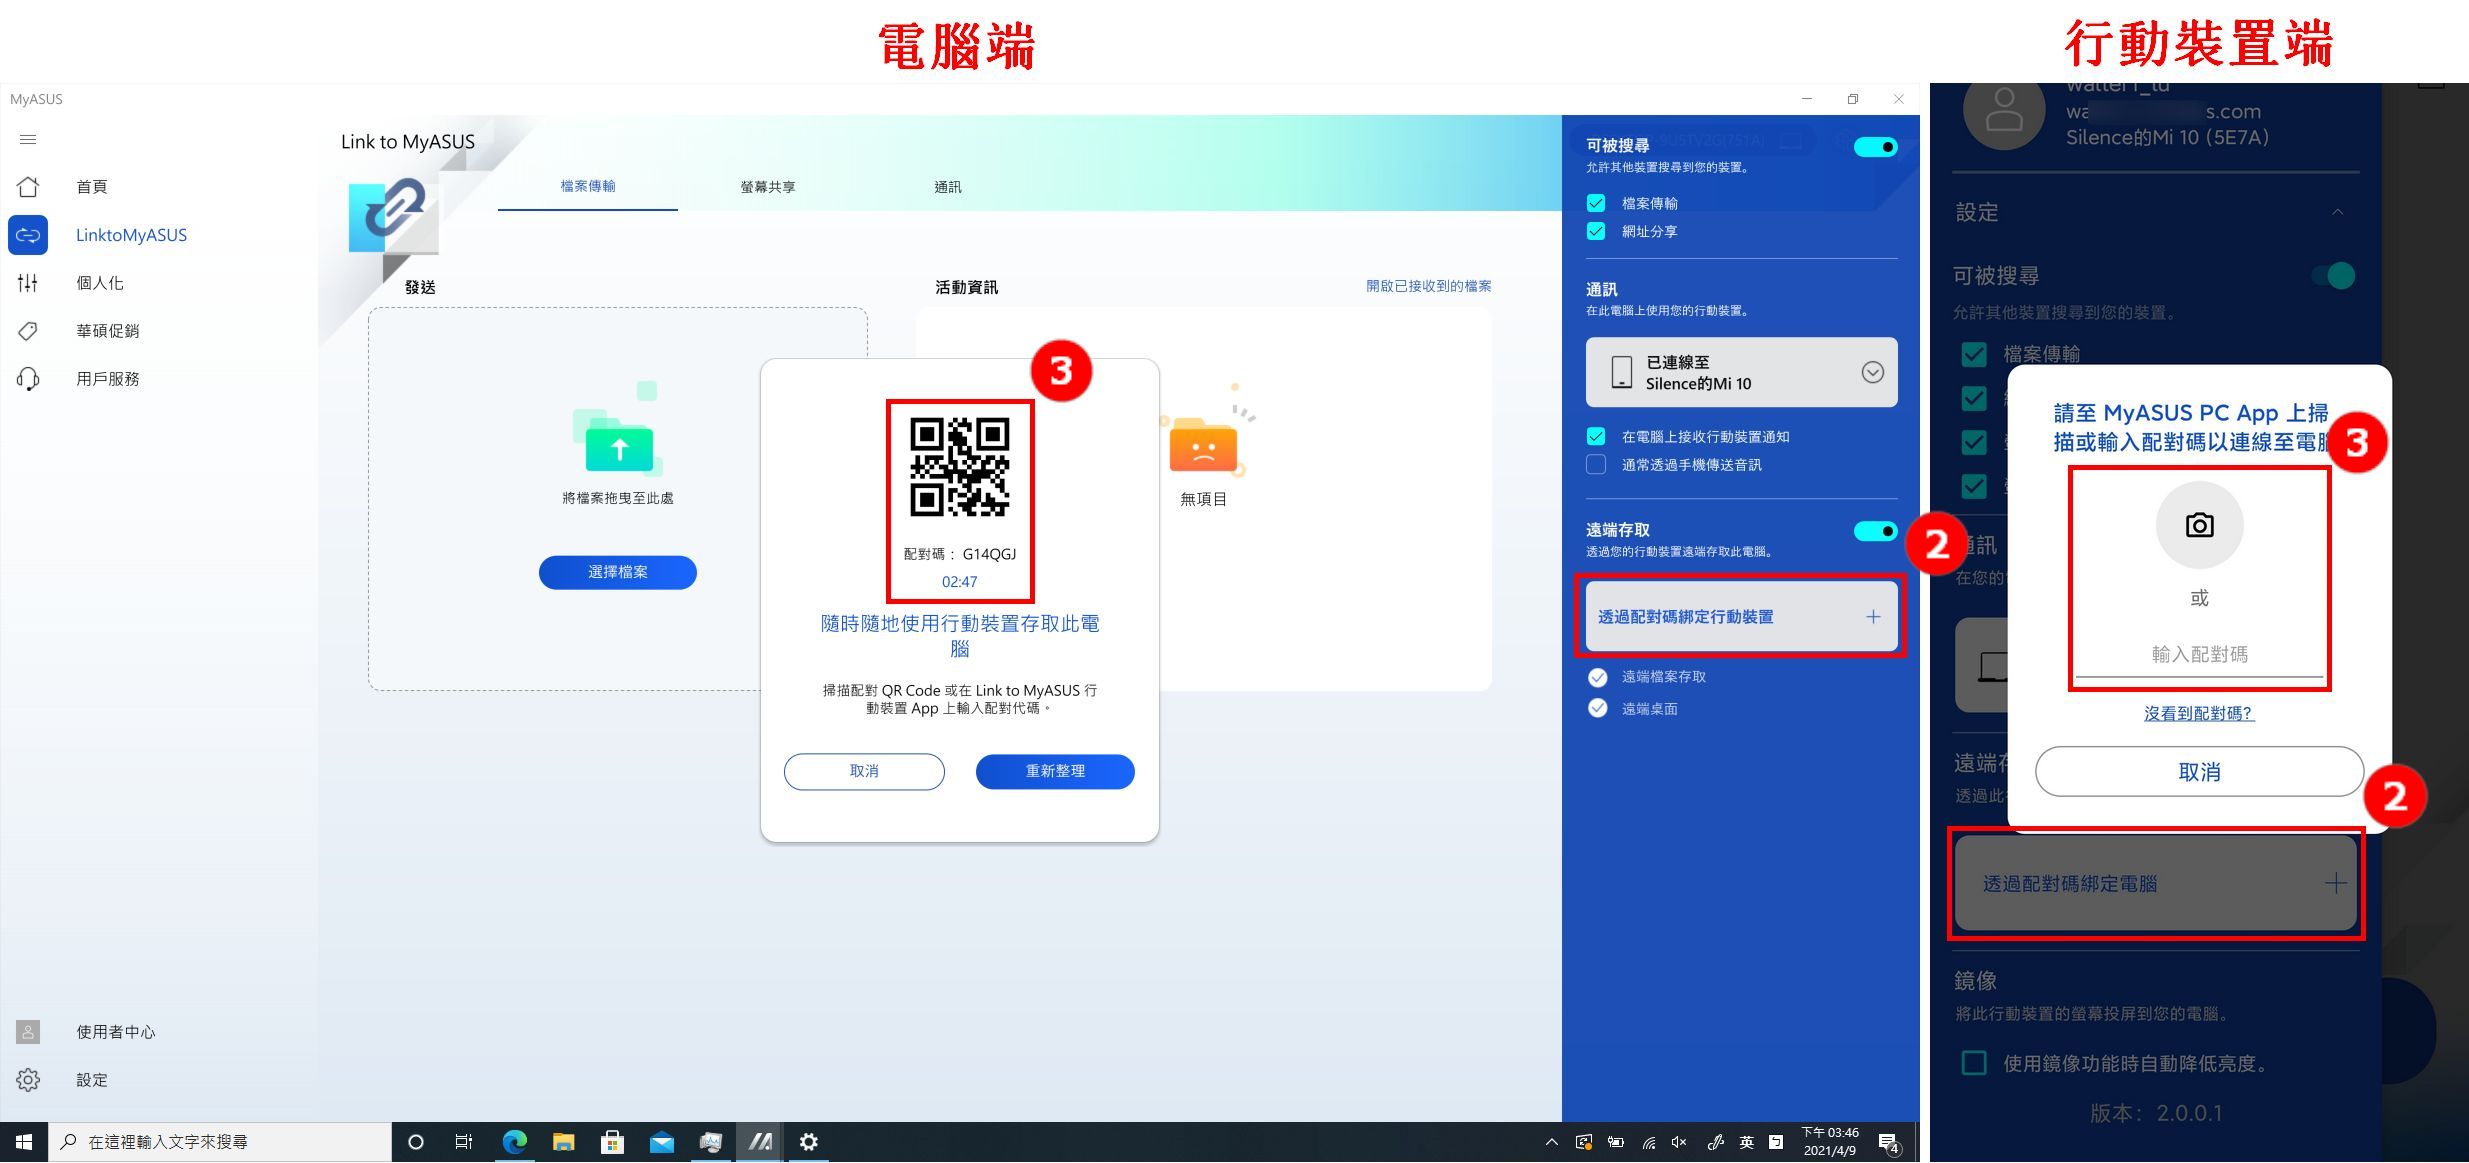Launch Microsoft Edge from taskbar
Image resolution: width=2469 pixels, height=1163 pixels.
tap(514, 1142)
